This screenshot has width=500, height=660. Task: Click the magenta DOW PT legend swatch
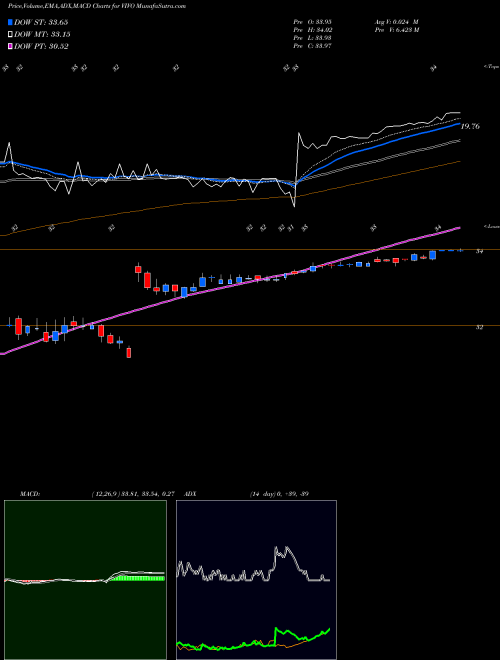point(11,46)
